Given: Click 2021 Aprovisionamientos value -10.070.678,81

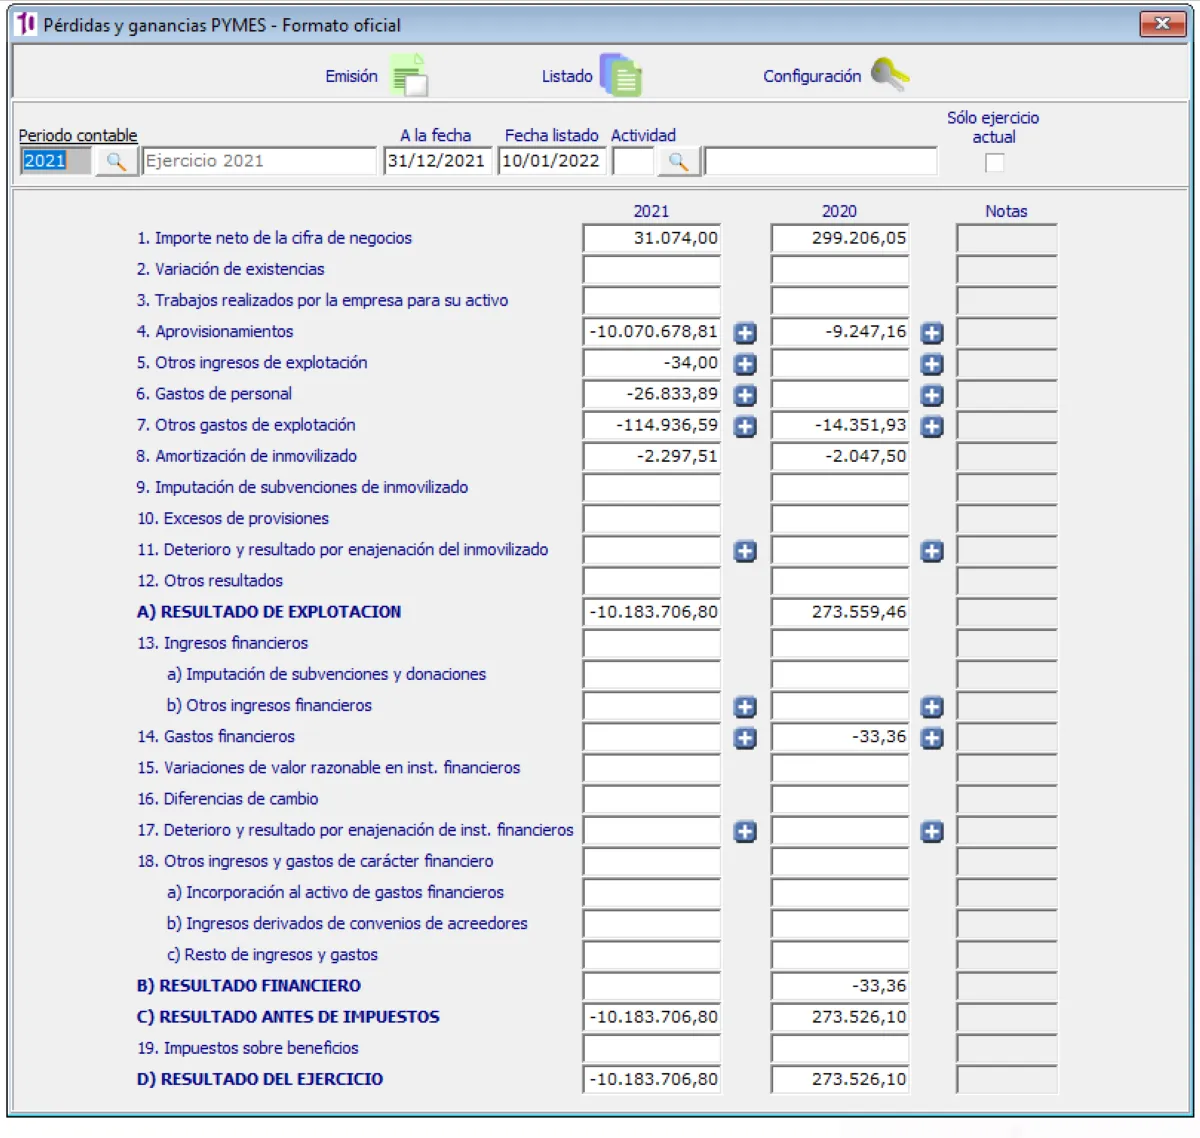Looking at the screenshot, I should 652,331.
